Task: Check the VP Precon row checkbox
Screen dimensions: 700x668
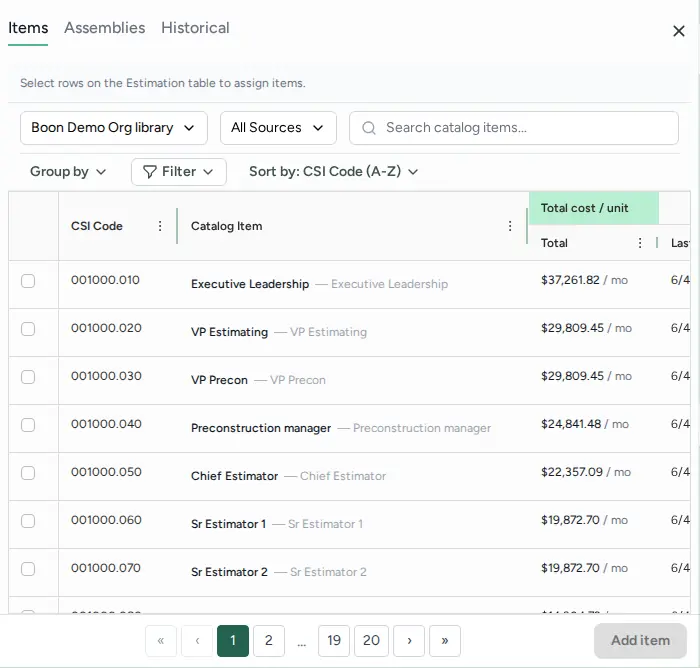Action: click(28, 377)
